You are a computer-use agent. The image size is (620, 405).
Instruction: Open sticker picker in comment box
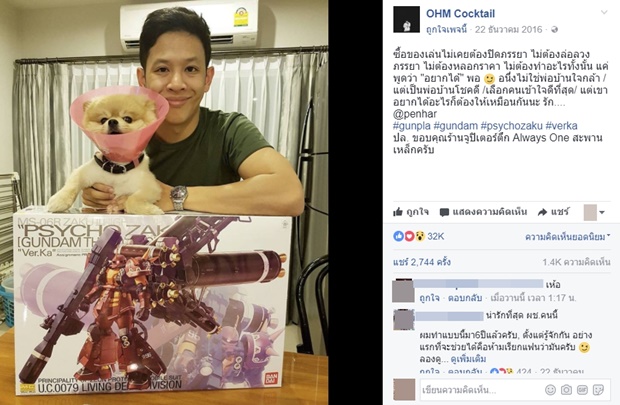point(598,390)
